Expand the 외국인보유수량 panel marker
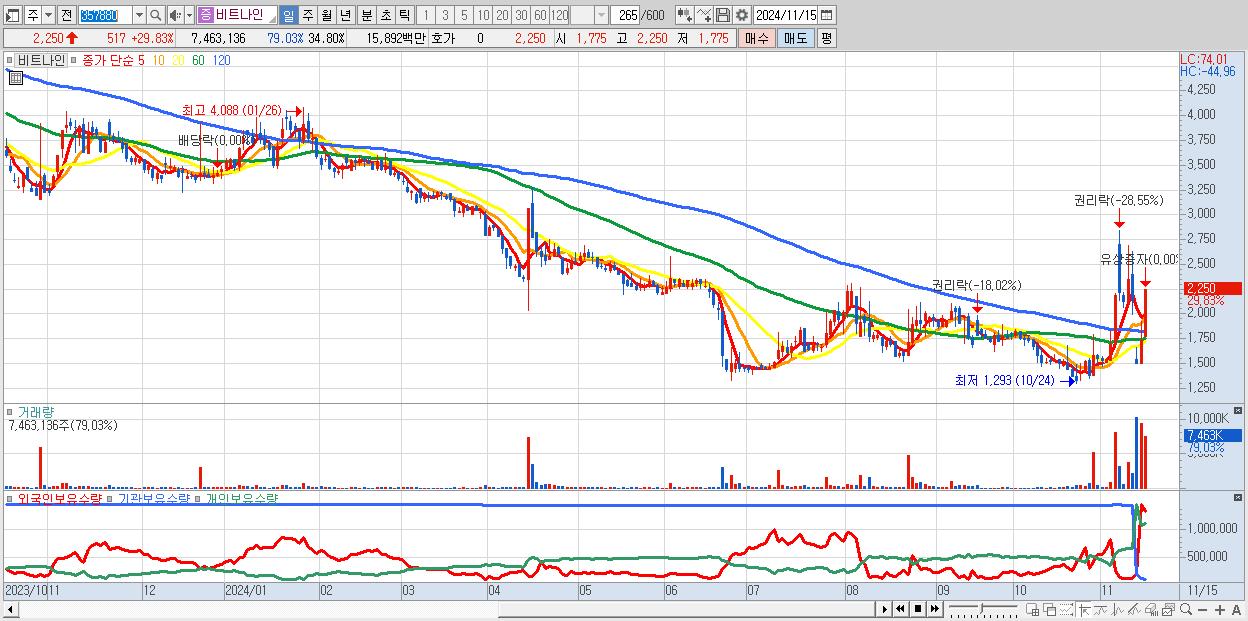 tap(11, 498)
